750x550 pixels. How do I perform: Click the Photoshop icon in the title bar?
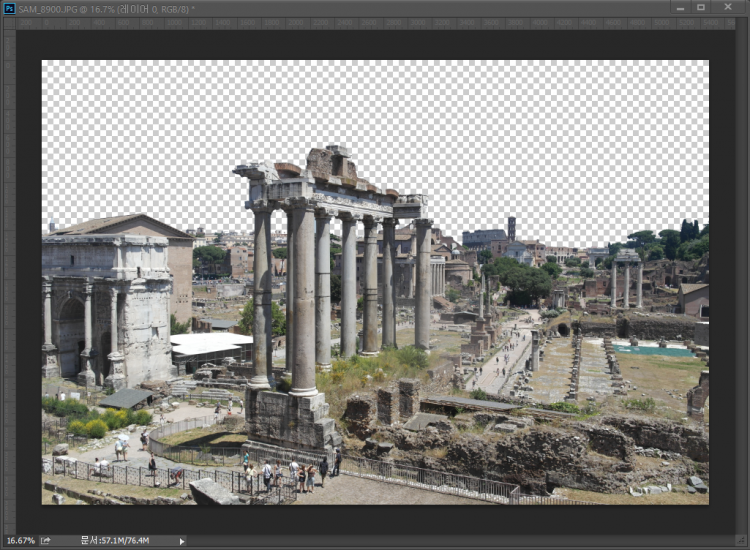pyautogui.click(x=9, y=8)
